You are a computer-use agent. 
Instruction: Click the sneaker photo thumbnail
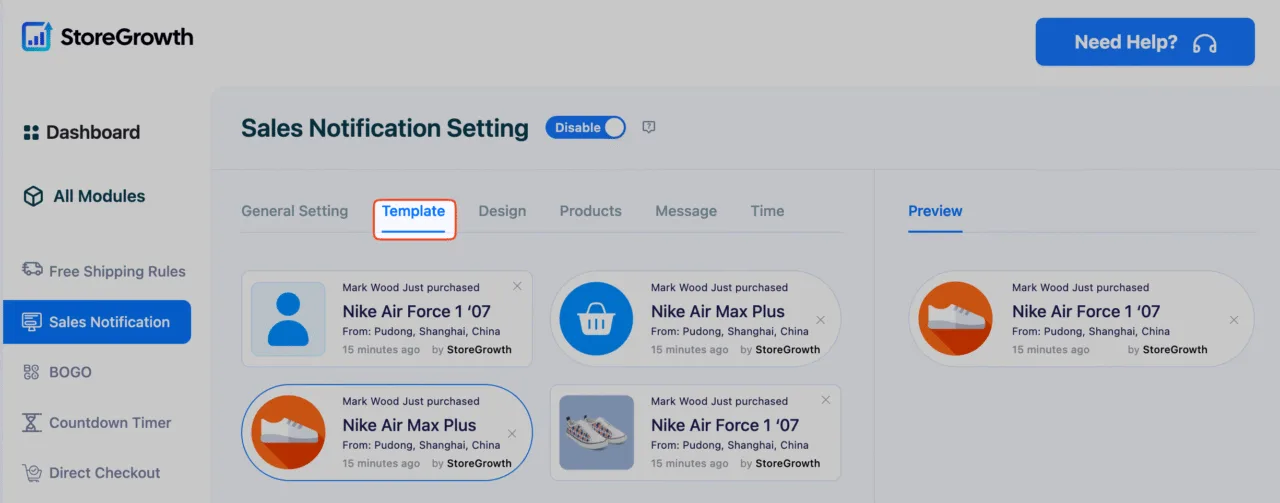[x=597, y=433]
